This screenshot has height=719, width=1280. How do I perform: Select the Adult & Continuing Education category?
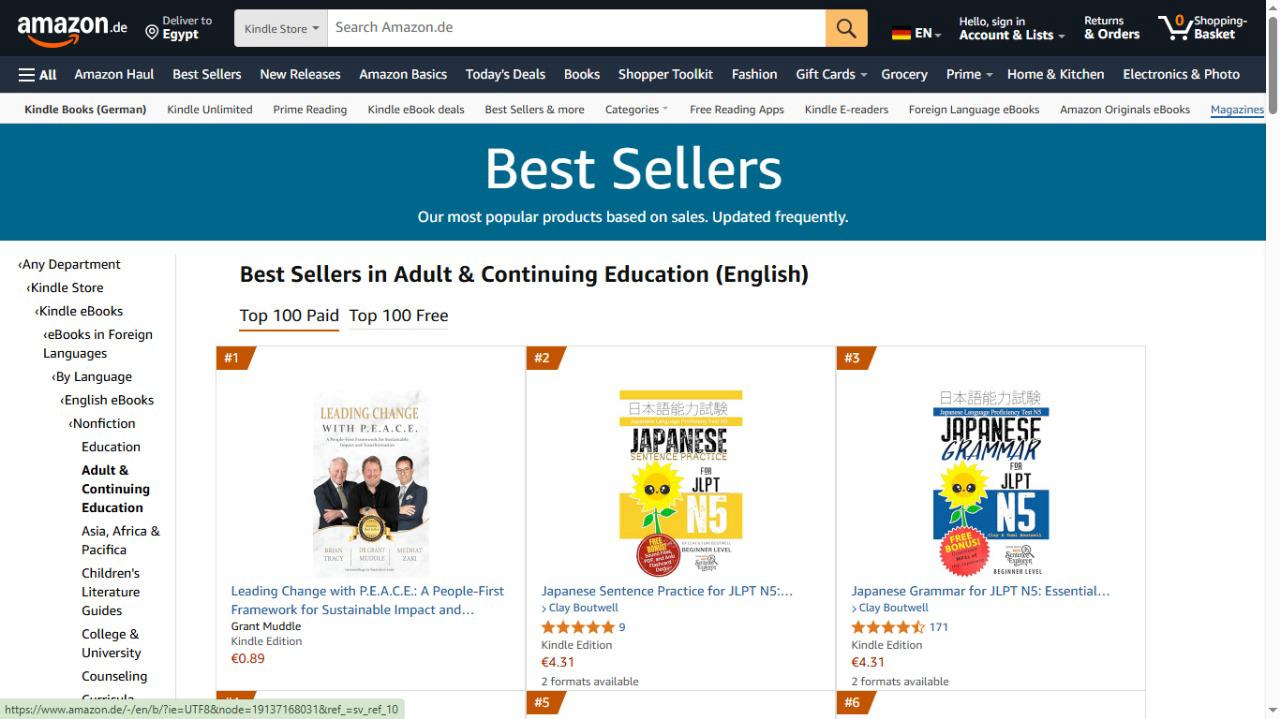click(116, 488)
